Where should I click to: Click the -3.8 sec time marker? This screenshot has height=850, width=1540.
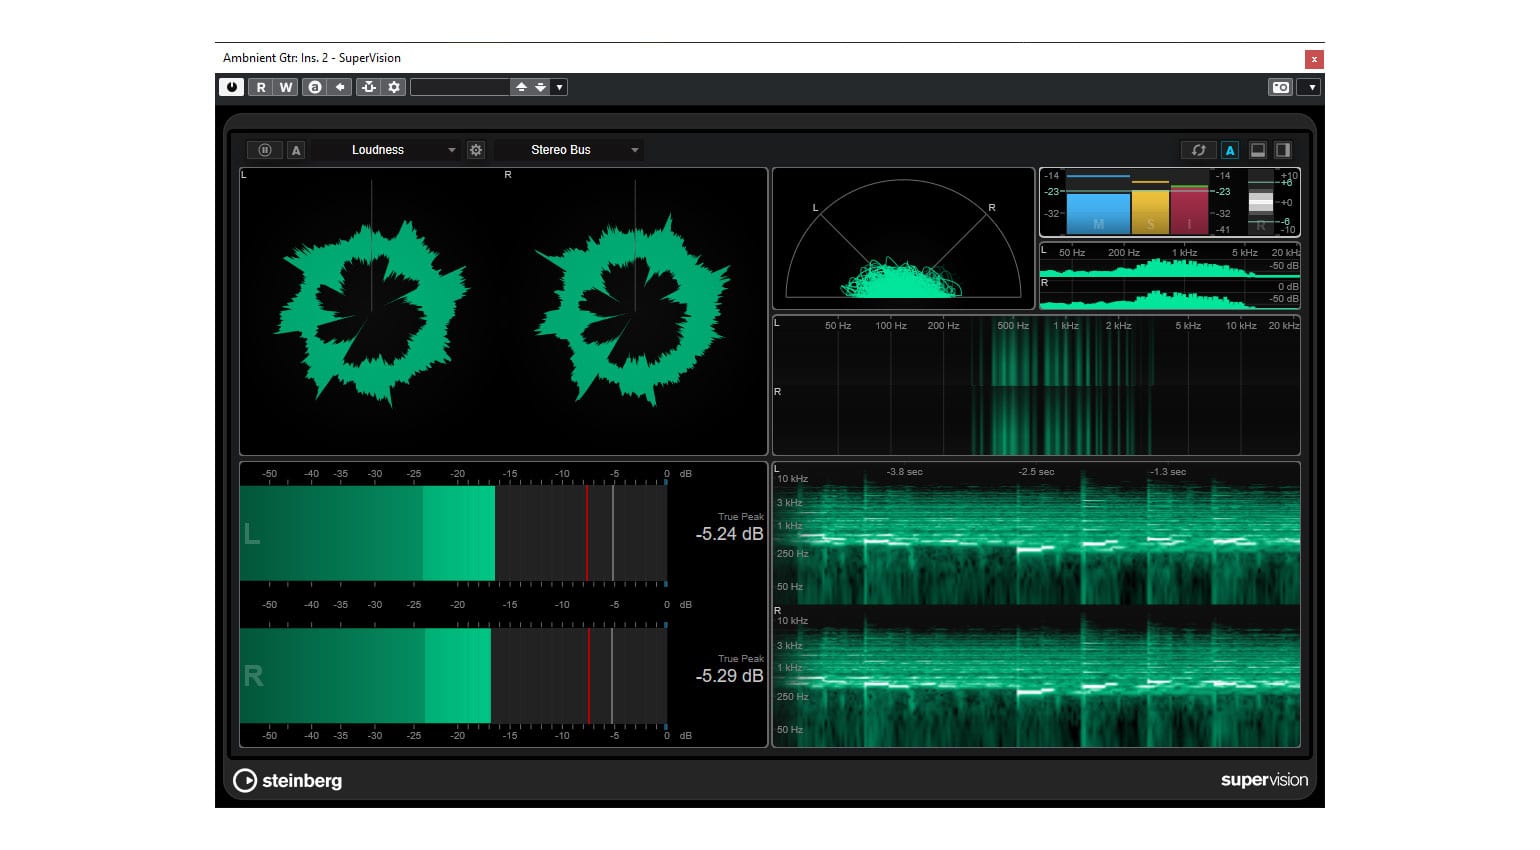pos(905,472)
